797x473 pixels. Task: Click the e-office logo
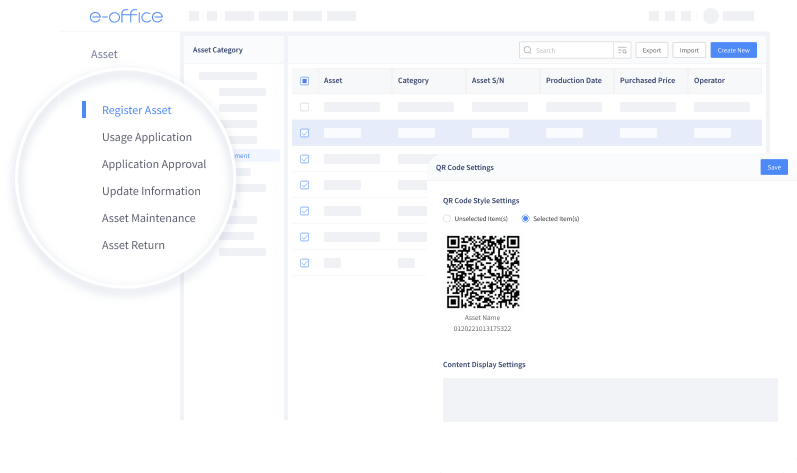coord(126,16)
